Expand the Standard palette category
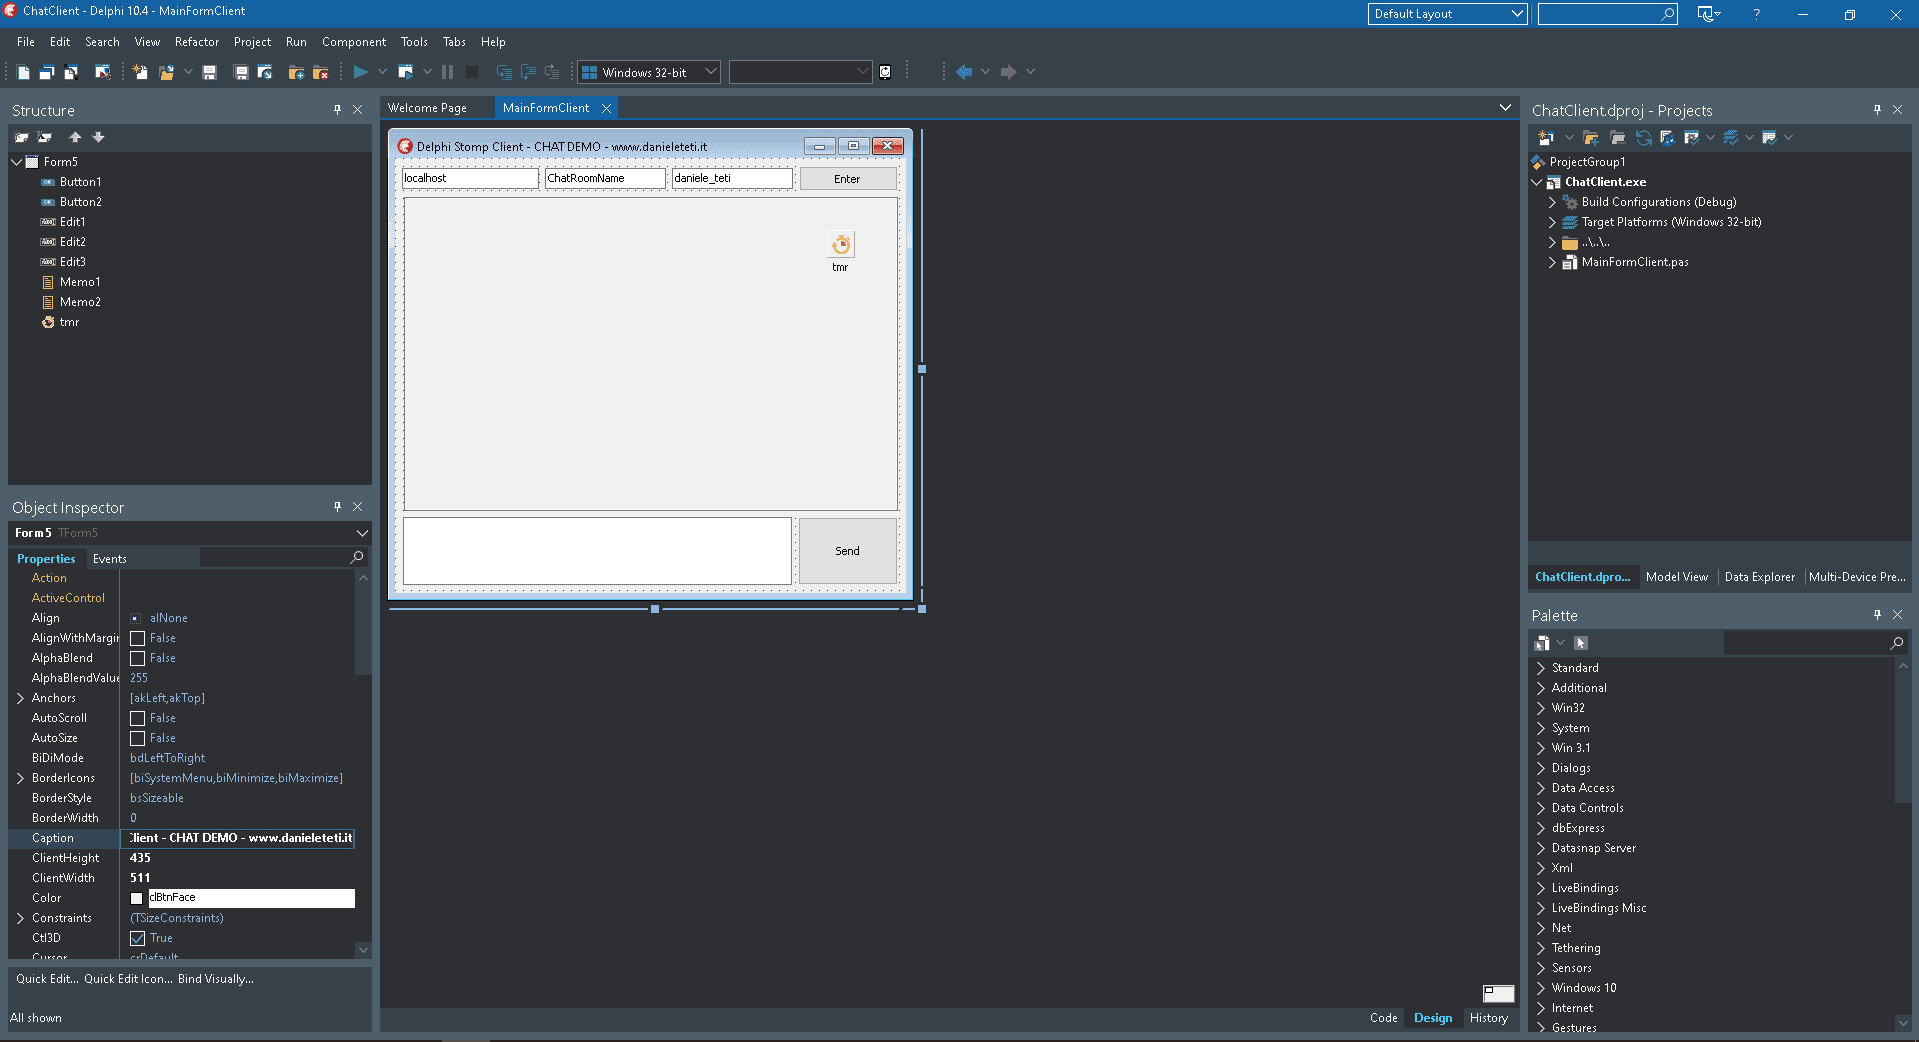The height and width of the screenshot is (1042, 1919). tap(1541, 668)
